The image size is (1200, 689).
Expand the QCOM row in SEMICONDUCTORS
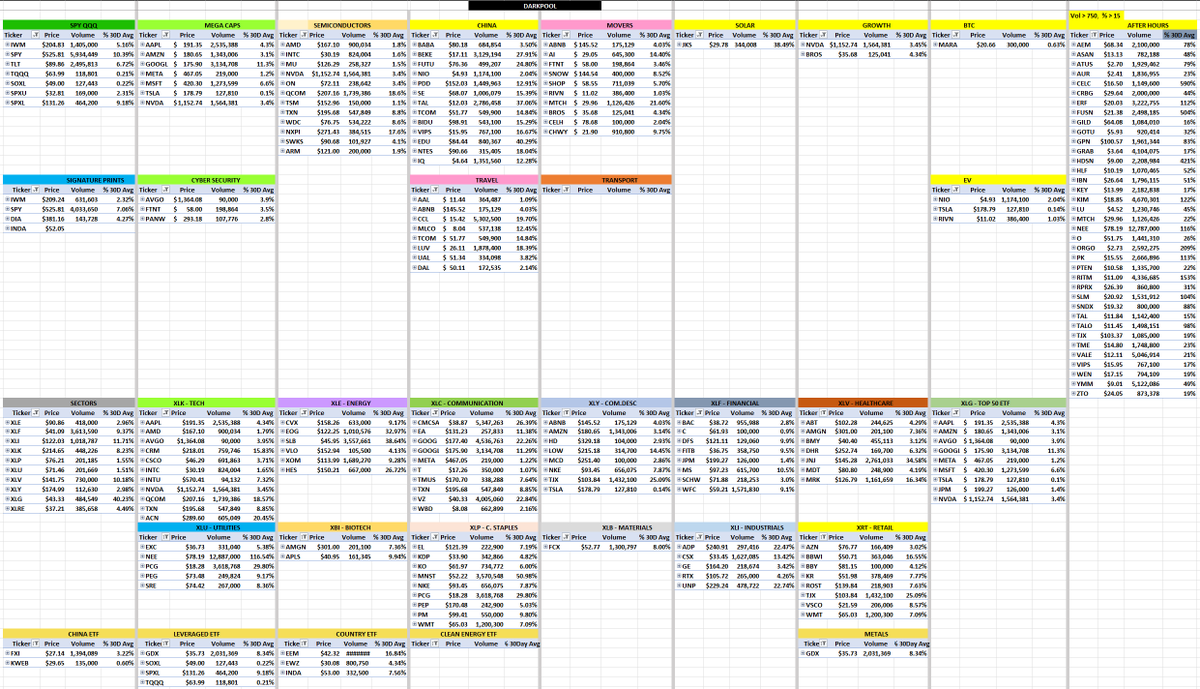282,91
